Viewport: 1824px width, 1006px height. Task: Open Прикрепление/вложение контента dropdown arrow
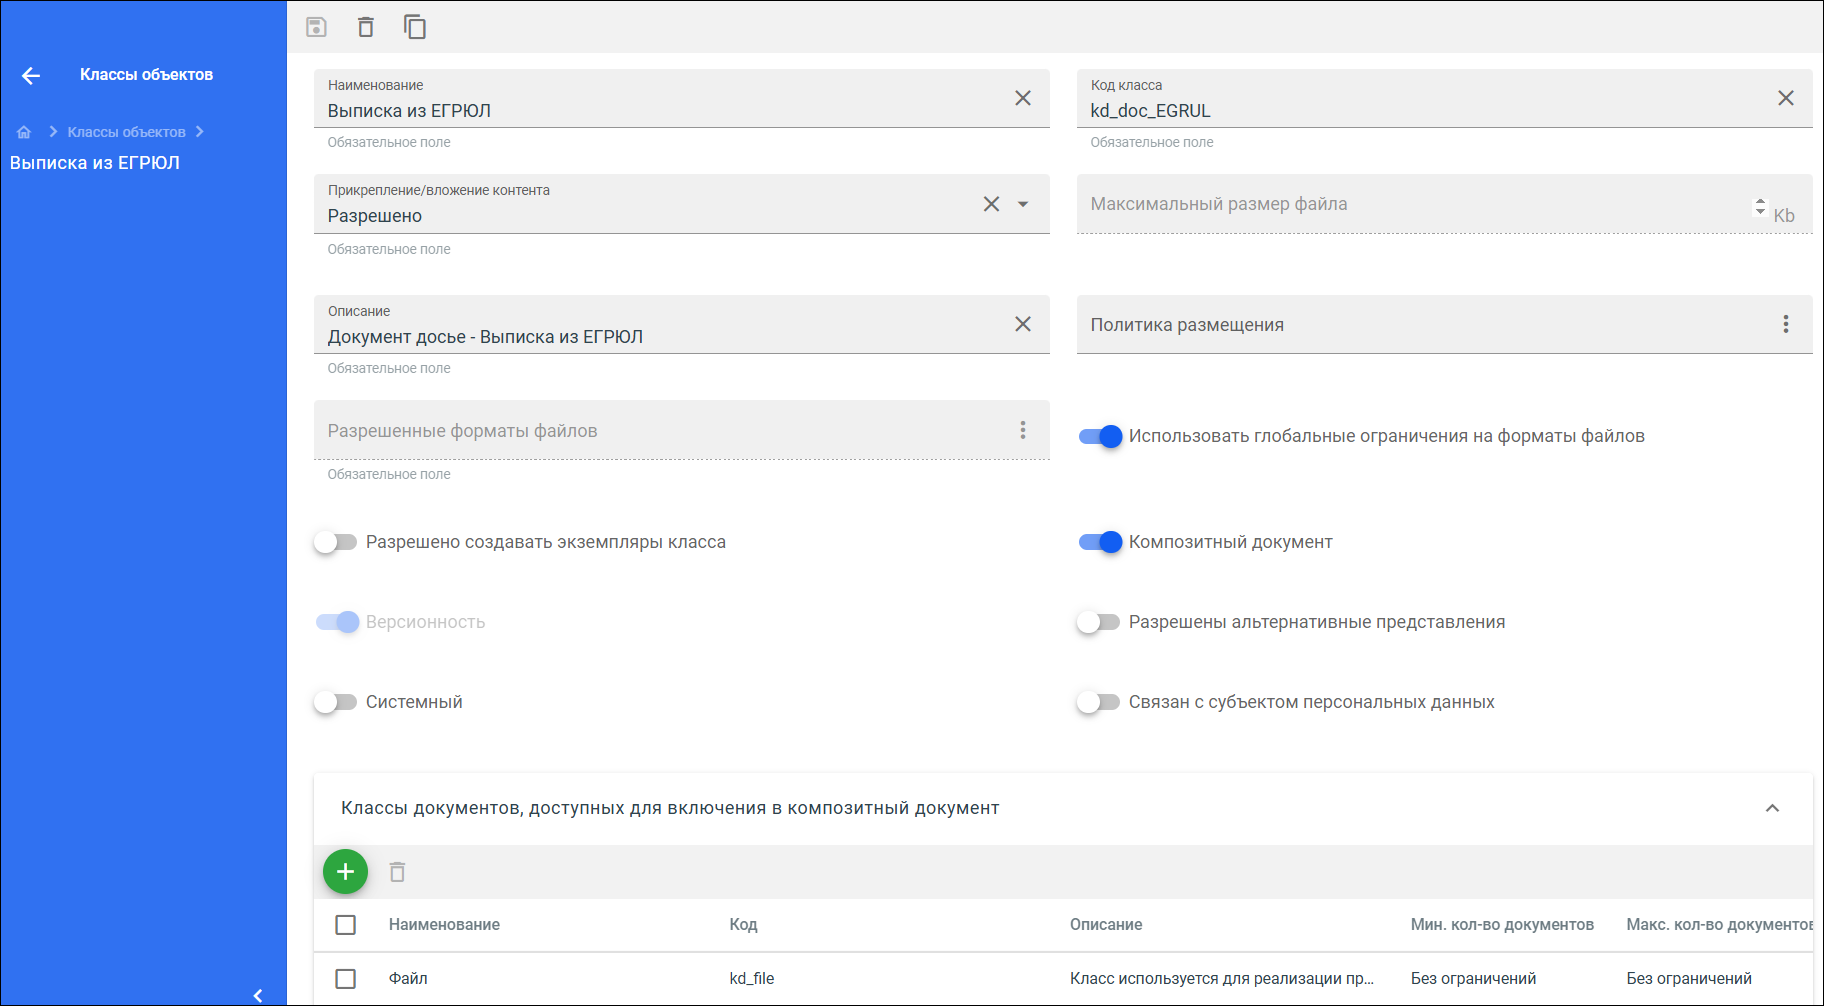(1023, 204)
